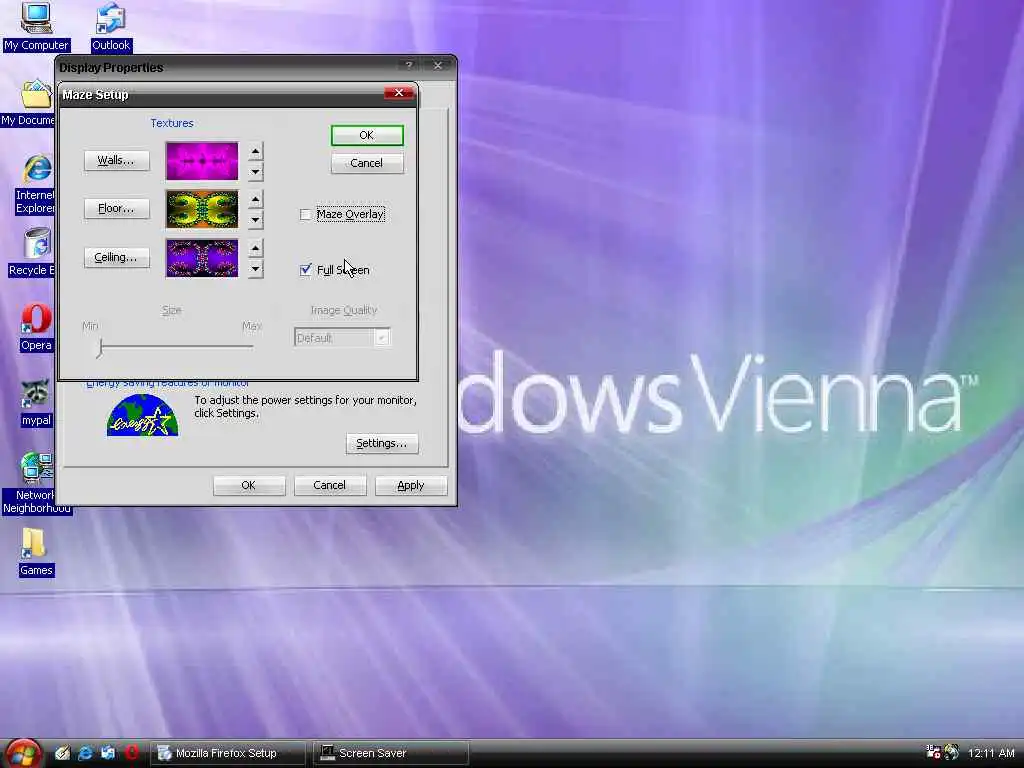Click the green Floor texture preview
The width and height of the screenshot is (1024, 768).
tap(202, 209)
